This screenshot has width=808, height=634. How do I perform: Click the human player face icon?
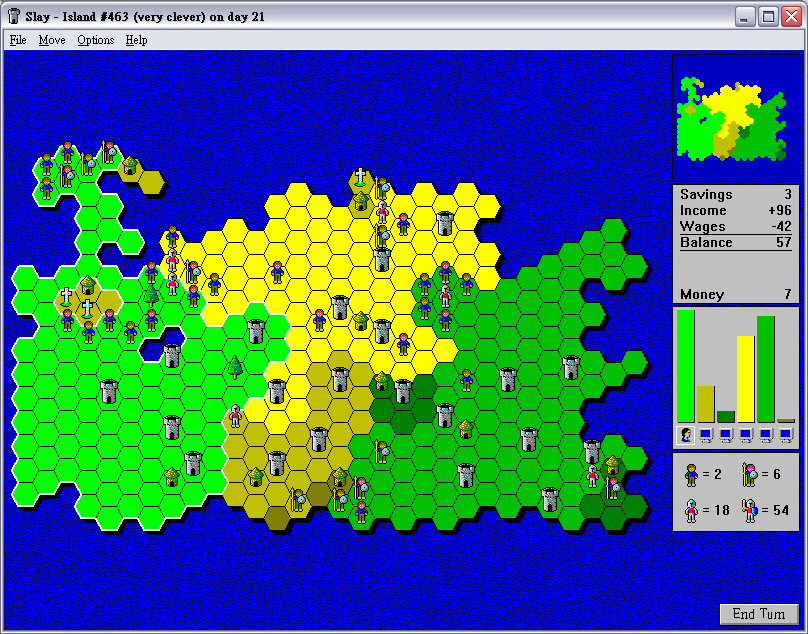[686, 435]
